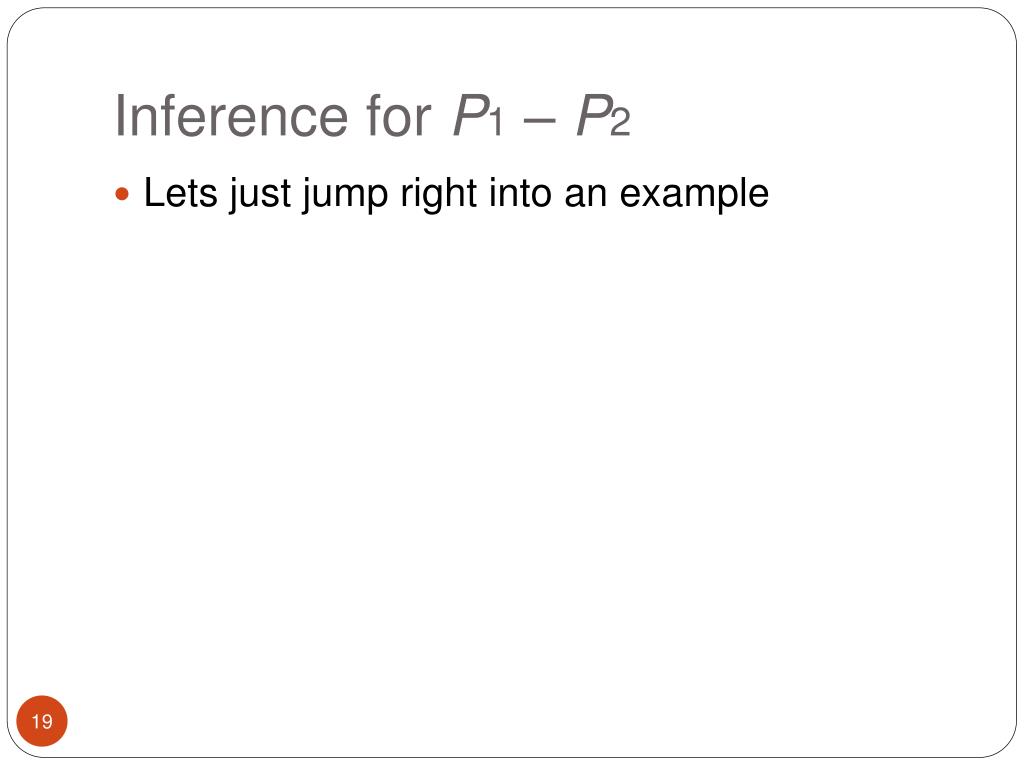Click the number 19 inside orange circle
This screenshot has width=1024, height=768.
click(x=42, y=722)
